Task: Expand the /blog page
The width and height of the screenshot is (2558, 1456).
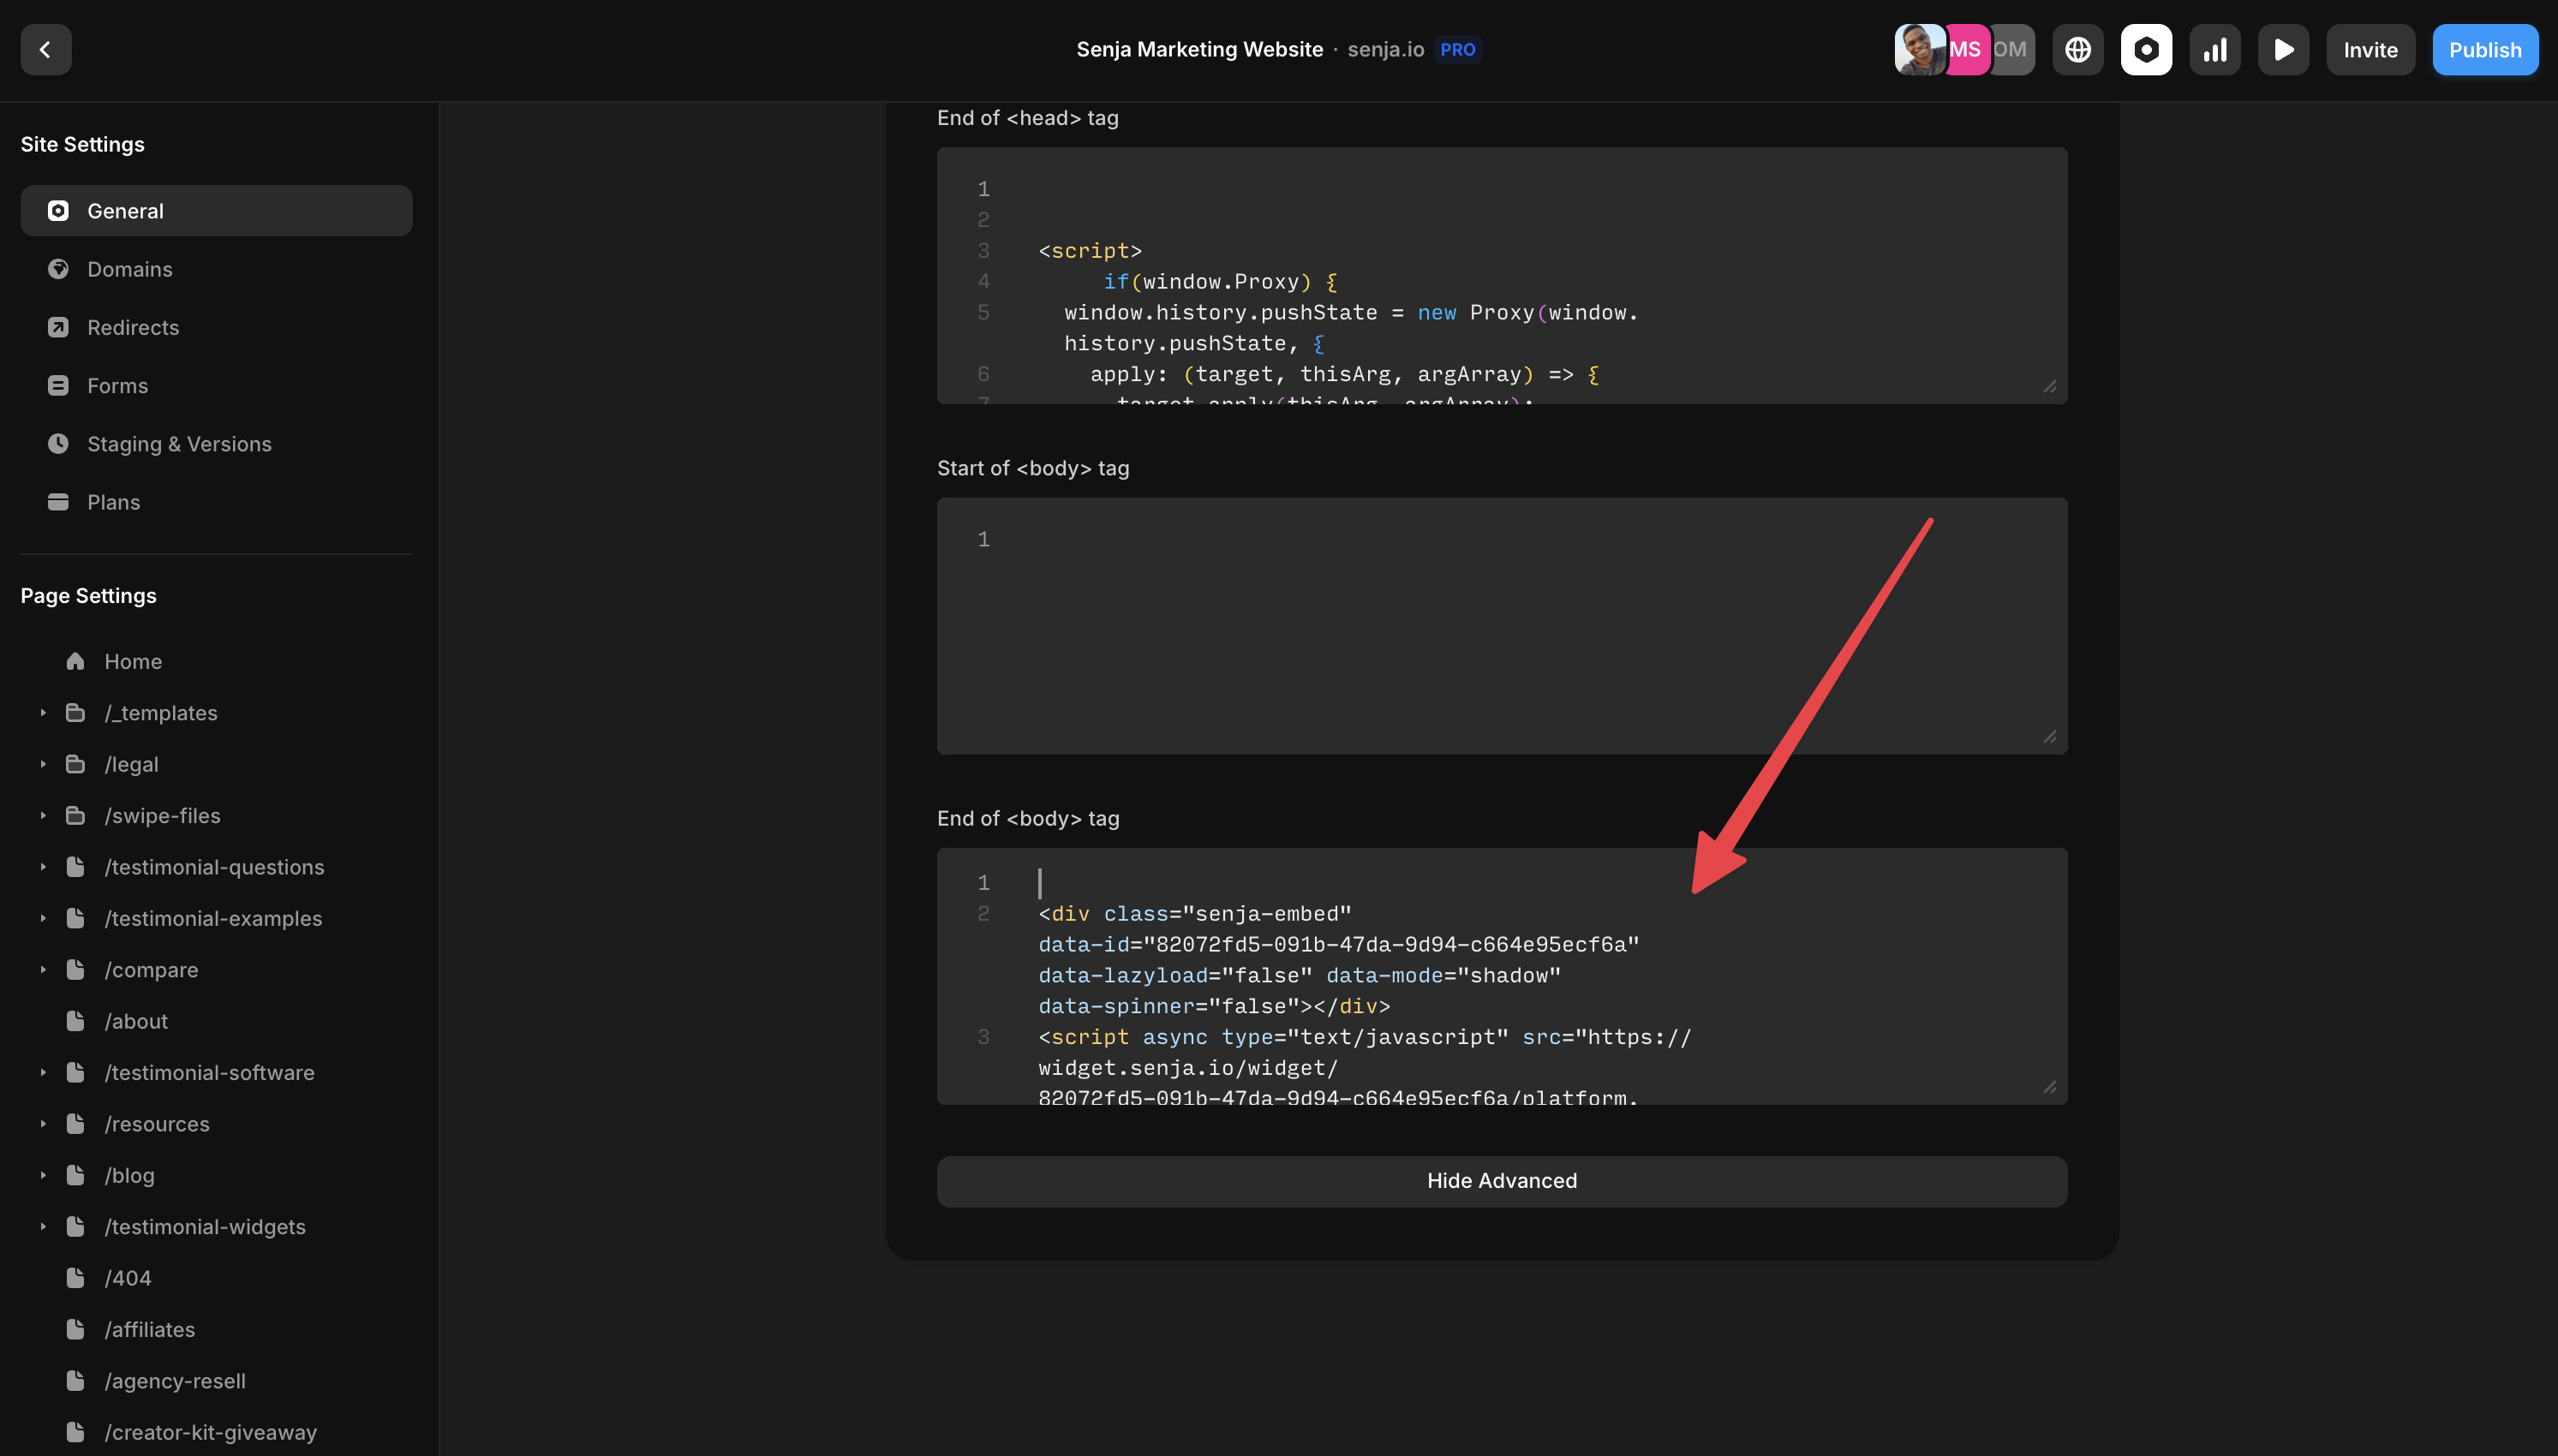Action: point(43,1176)
